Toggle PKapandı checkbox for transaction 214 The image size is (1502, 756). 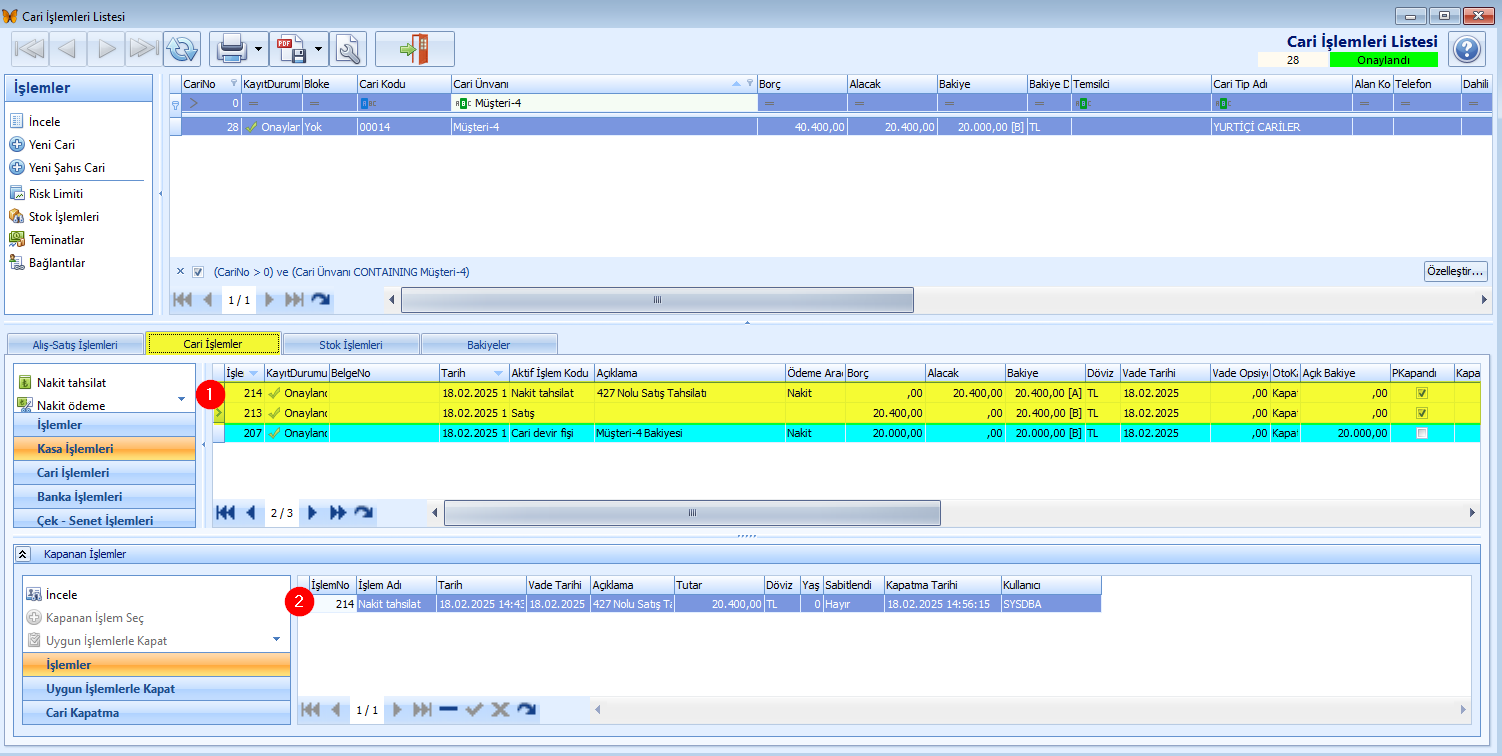coord(1422,393)
